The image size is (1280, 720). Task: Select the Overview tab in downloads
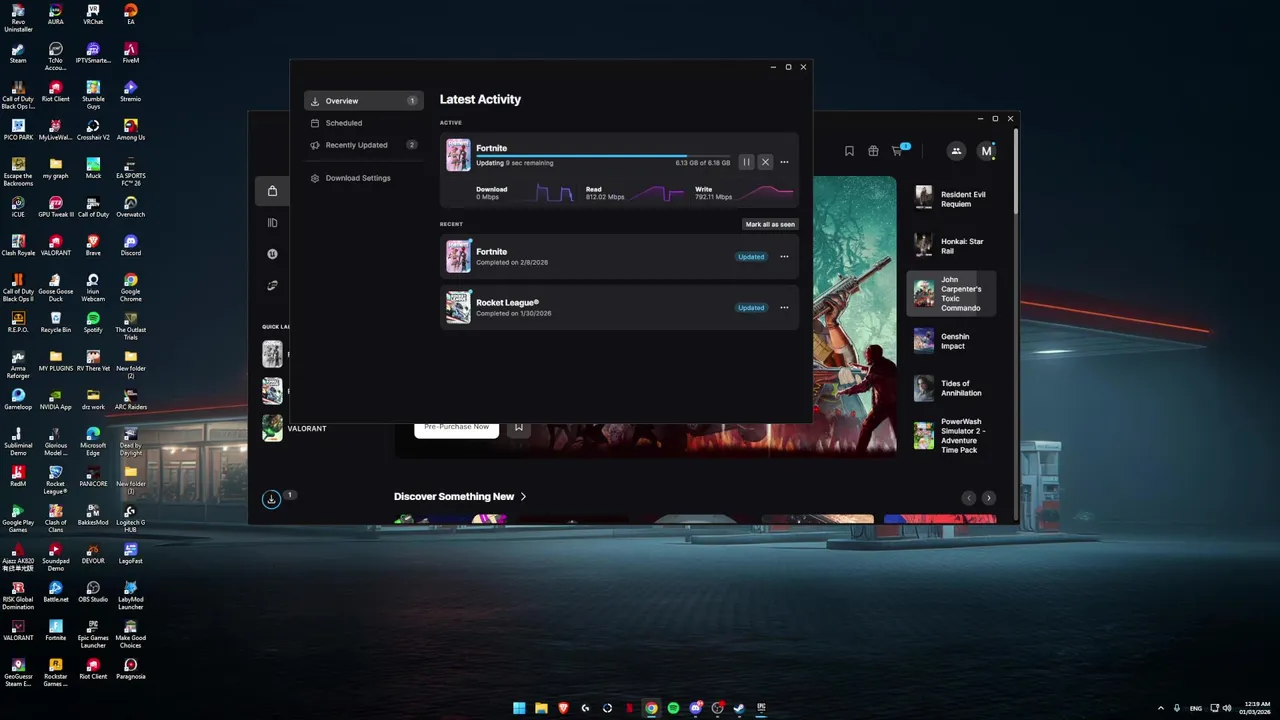point(364,101)
